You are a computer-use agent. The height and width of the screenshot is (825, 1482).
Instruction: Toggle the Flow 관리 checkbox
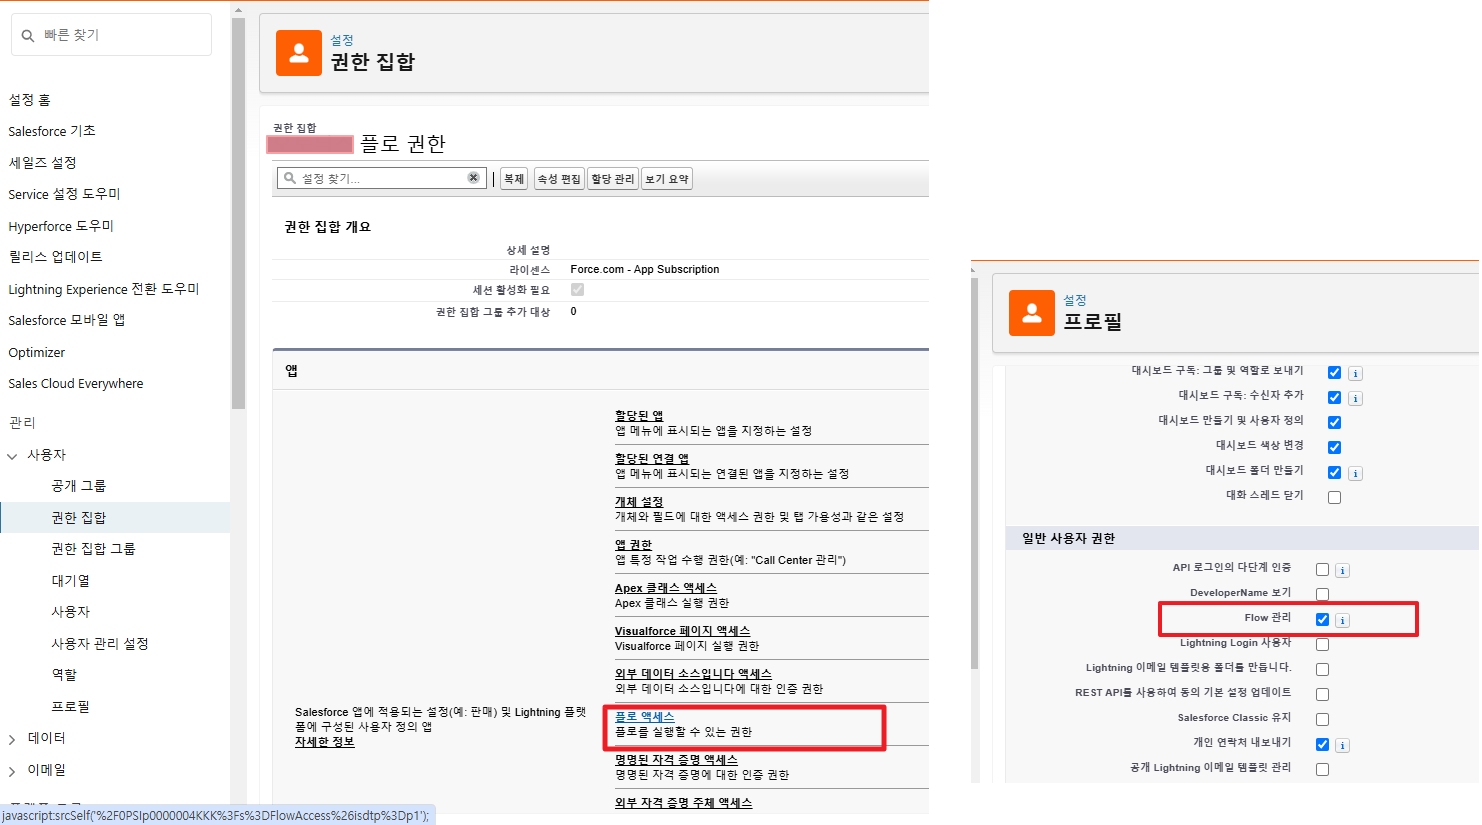(x=1322, y=620)
